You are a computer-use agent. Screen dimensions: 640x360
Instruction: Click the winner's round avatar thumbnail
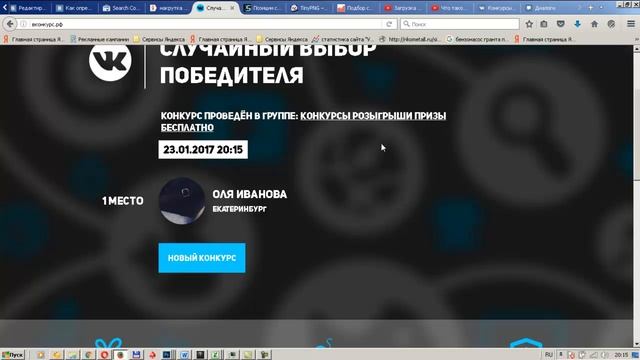pyautogui.click(x=182, y=201)
